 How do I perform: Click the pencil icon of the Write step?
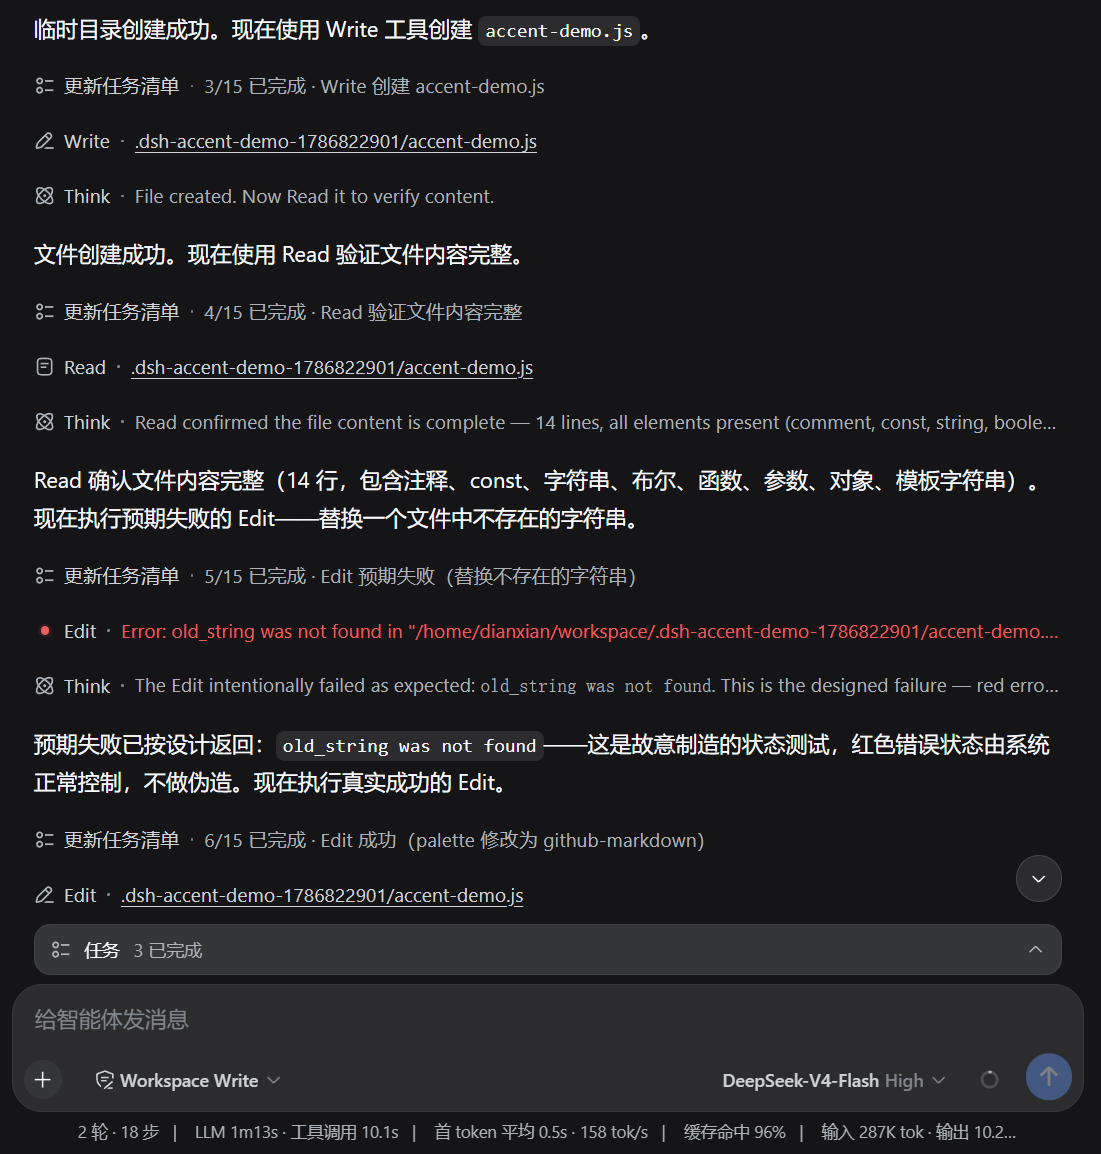45,141
